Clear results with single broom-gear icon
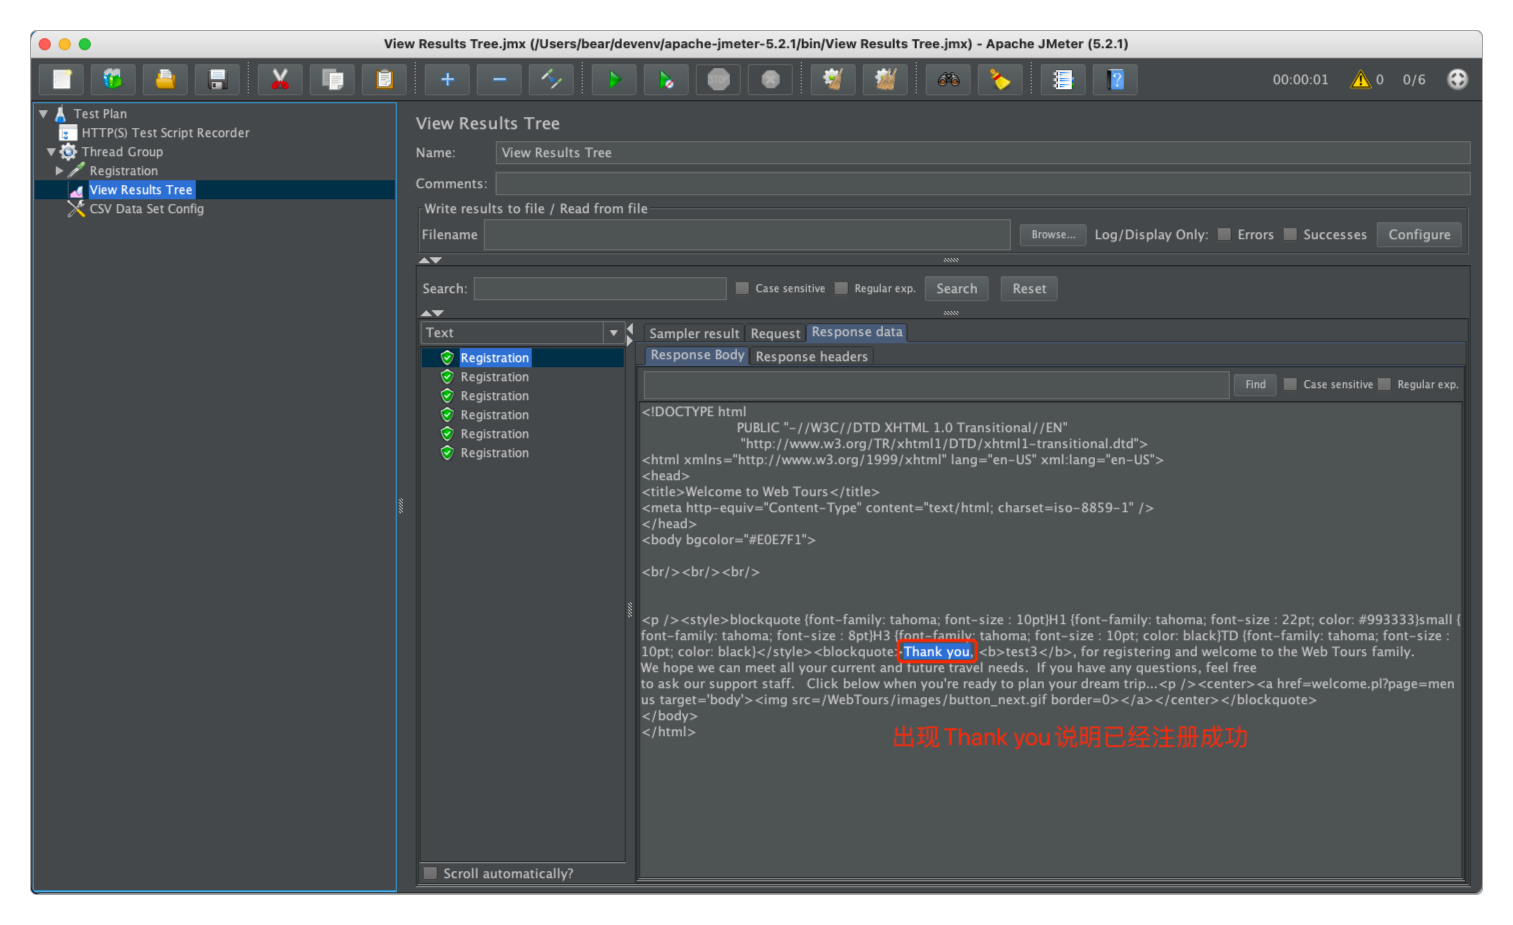This screenshot has width=1513, height=925. tap(833, 79)
